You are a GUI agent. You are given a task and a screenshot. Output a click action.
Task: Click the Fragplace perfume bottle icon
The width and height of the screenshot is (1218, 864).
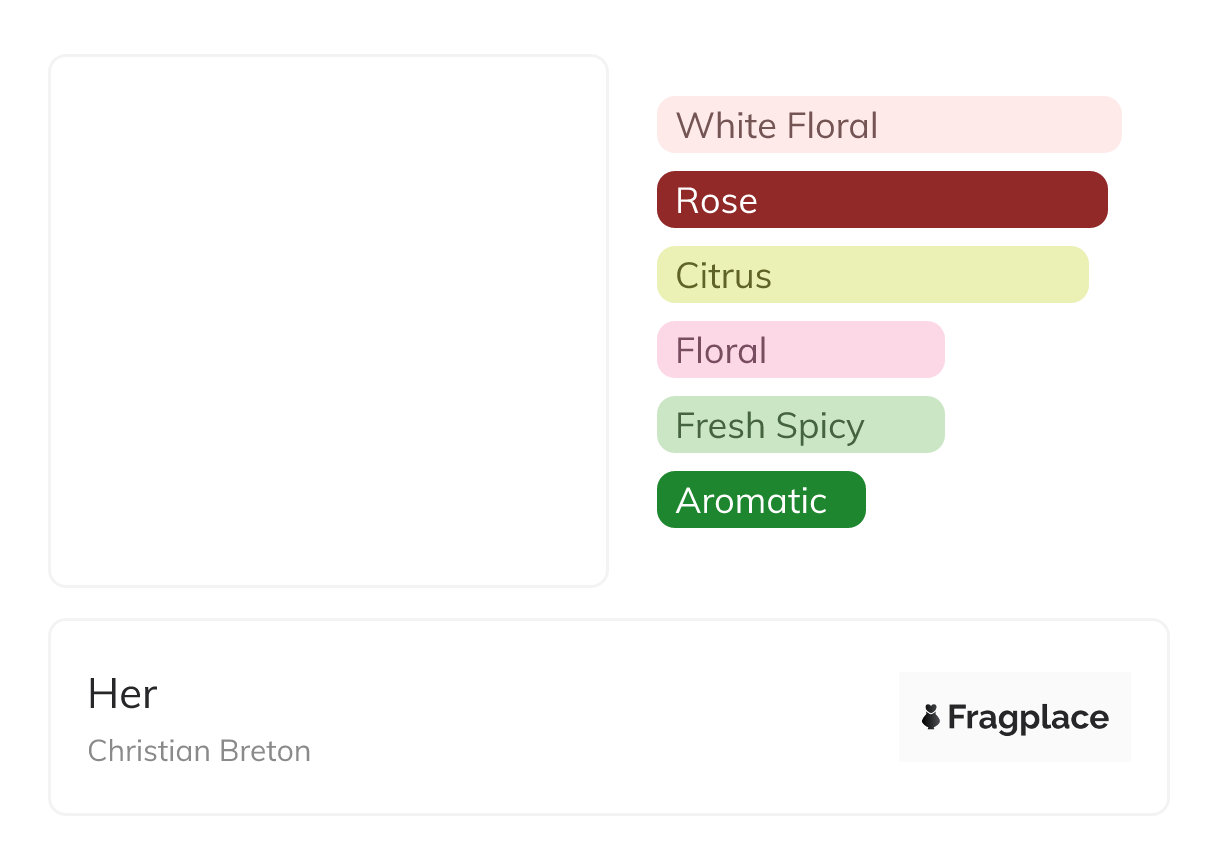coord(931,717)
